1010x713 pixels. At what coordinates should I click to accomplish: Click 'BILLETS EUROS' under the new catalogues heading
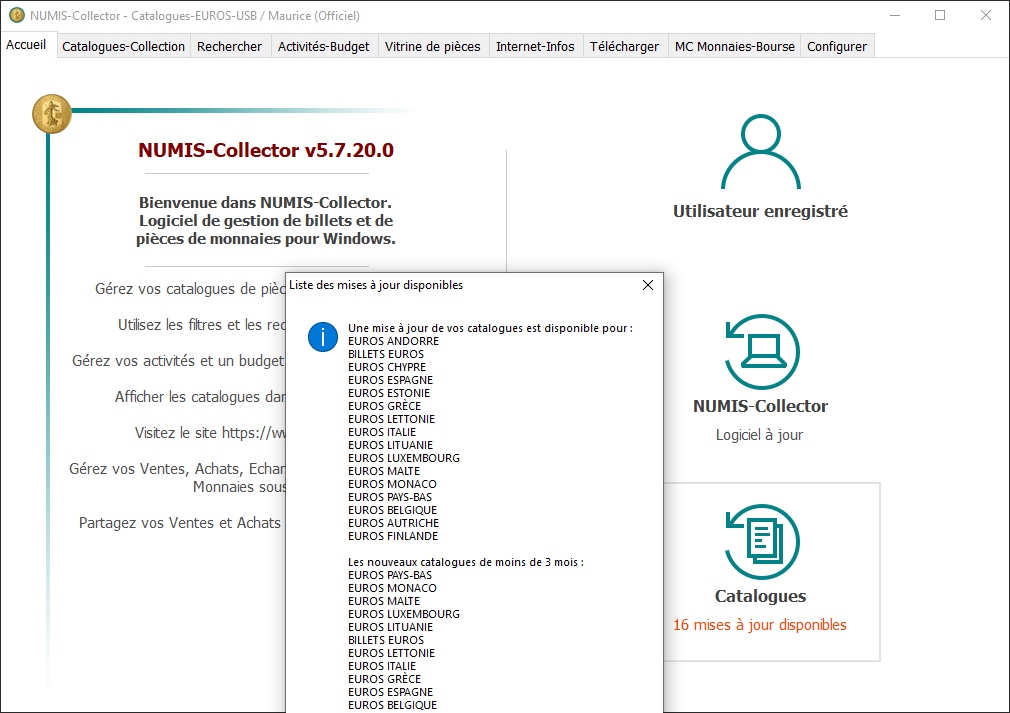[x=386, y=640]
